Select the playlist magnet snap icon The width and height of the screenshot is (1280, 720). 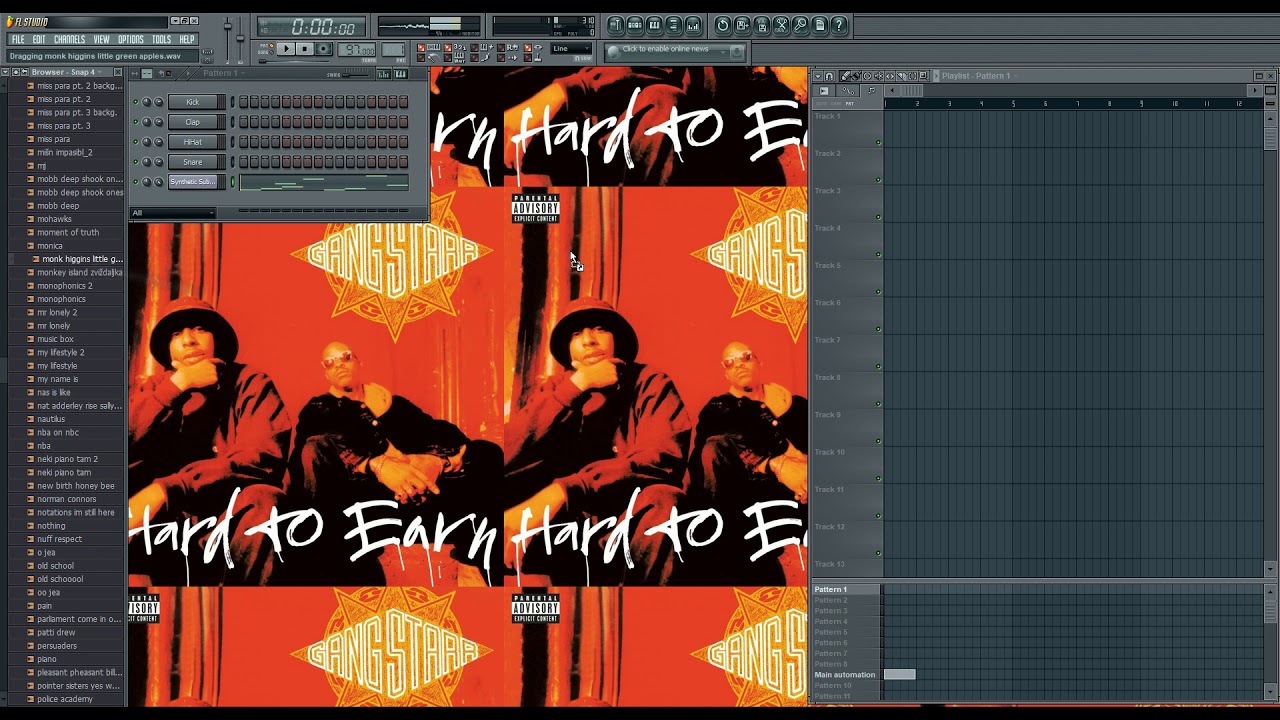829,76
